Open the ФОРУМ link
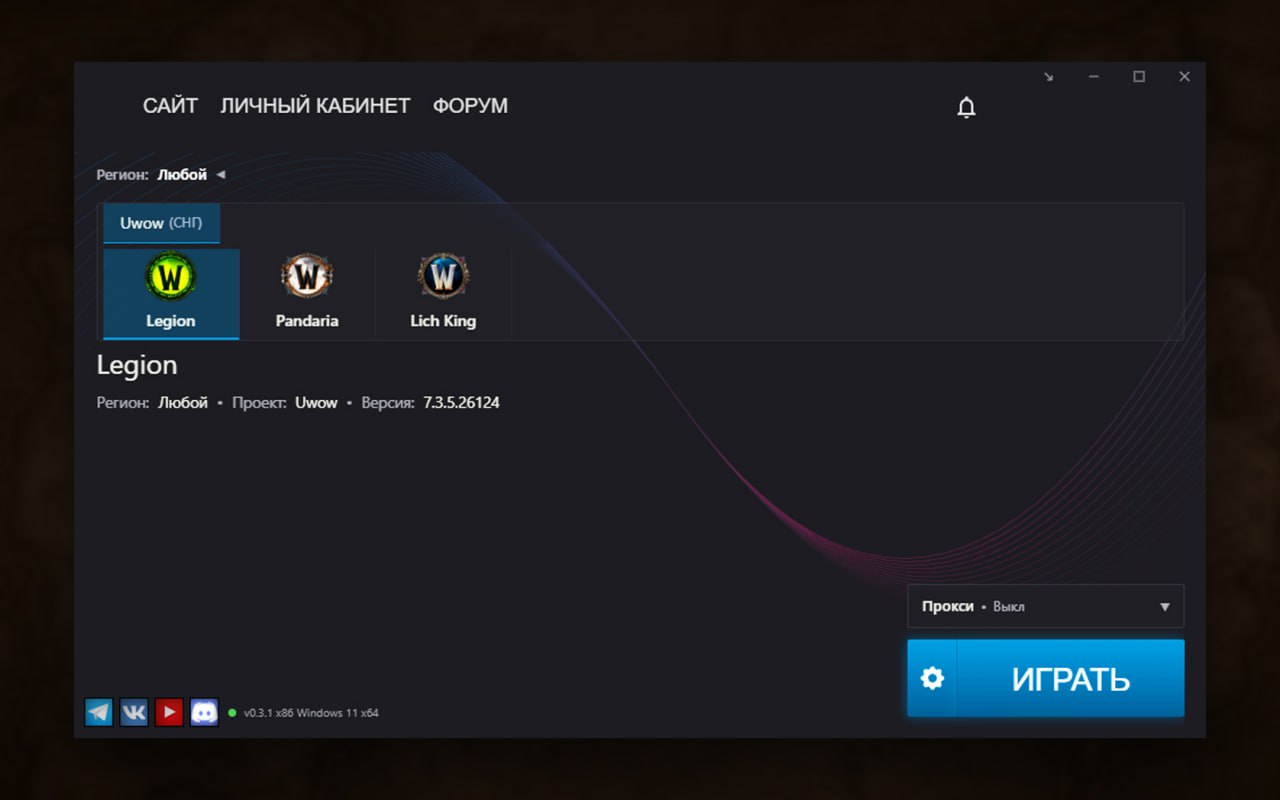 point(470,106)
